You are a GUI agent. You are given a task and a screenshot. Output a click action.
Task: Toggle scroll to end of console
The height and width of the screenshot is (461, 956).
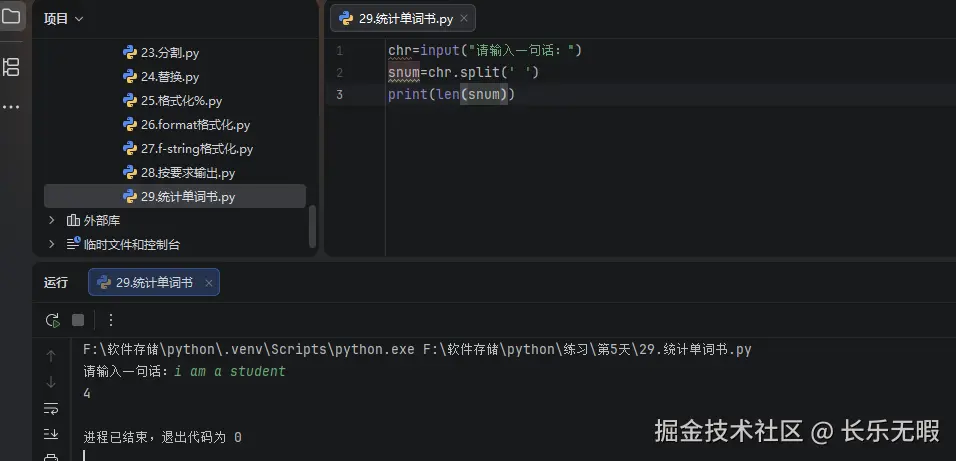click(51, 434)
